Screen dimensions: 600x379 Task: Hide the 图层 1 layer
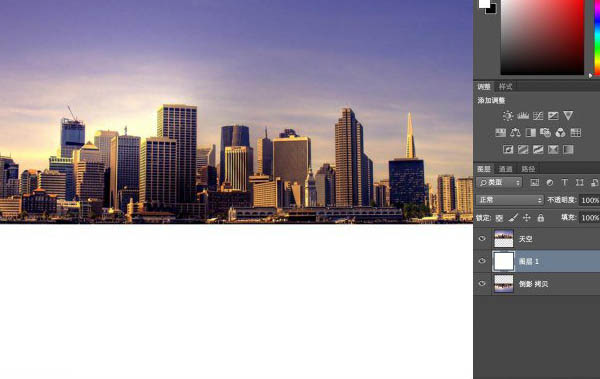482,261
